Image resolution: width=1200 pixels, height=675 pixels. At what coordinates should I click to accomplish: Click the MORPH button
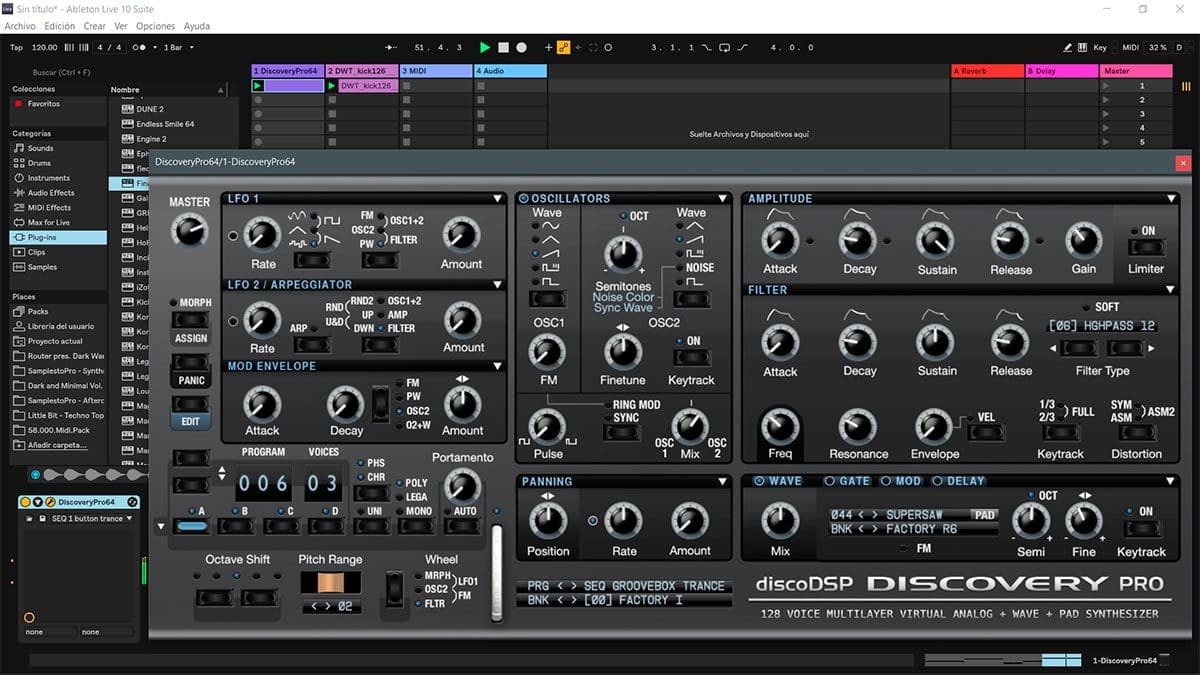[x=190, y=320]
